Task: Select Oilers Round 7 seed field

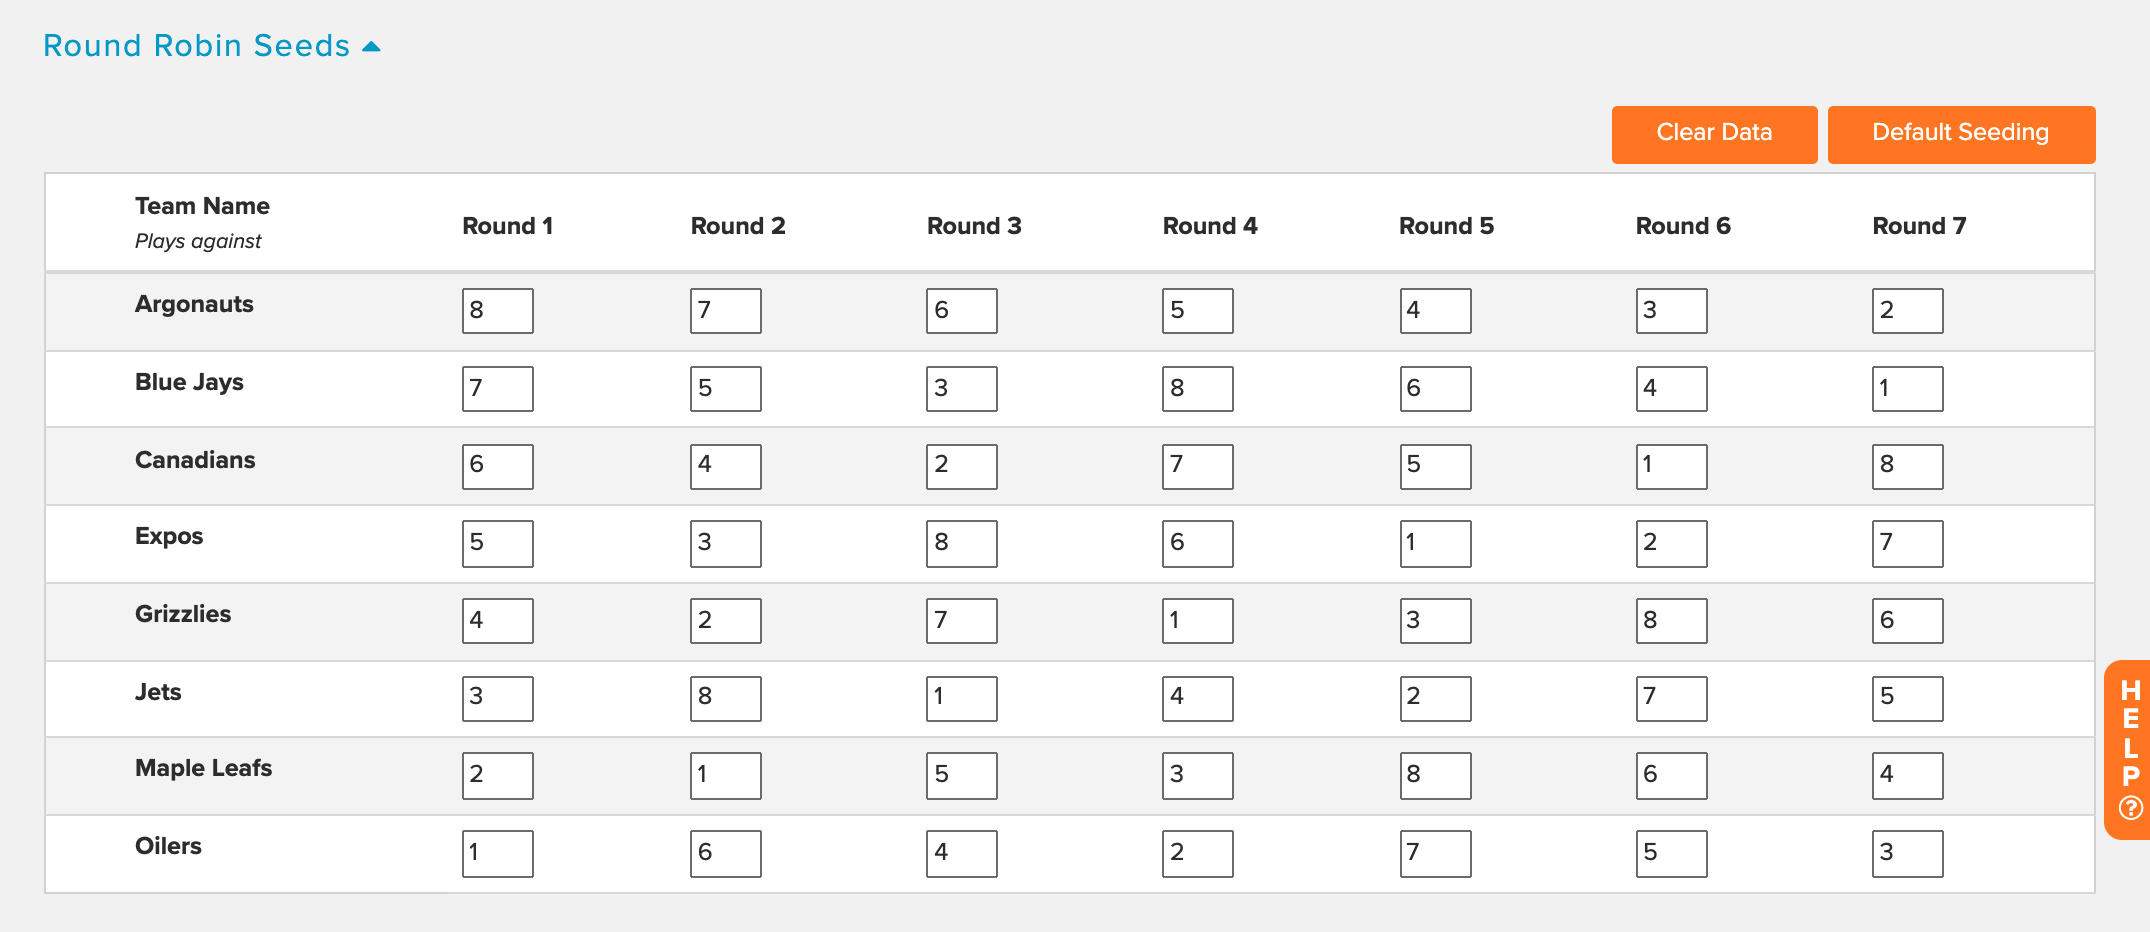Action: pyautogui.click(x=1908, y=854)
